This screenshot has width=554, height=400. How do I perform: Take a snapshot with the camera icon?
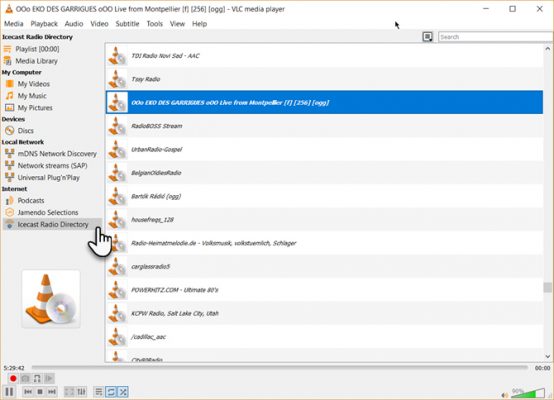(x=25, y=378)
